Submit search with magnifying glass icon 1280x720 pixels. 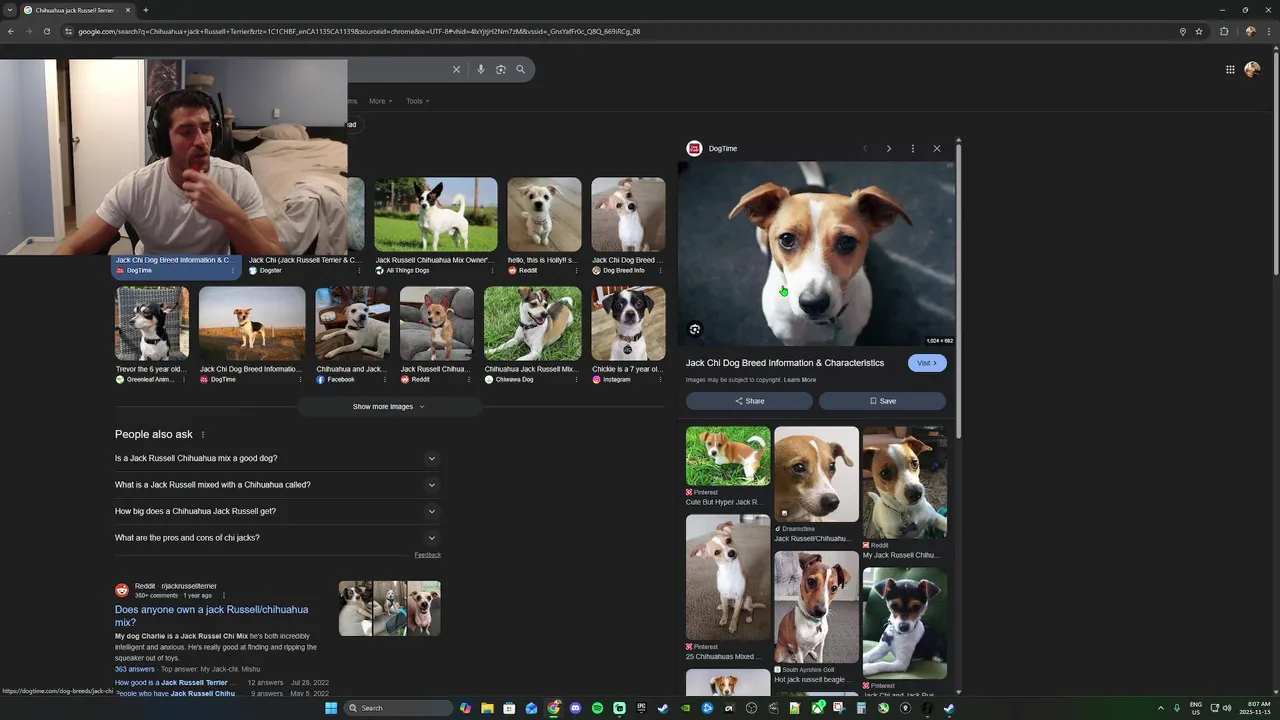pyautogui.click(x=520, y=69)
